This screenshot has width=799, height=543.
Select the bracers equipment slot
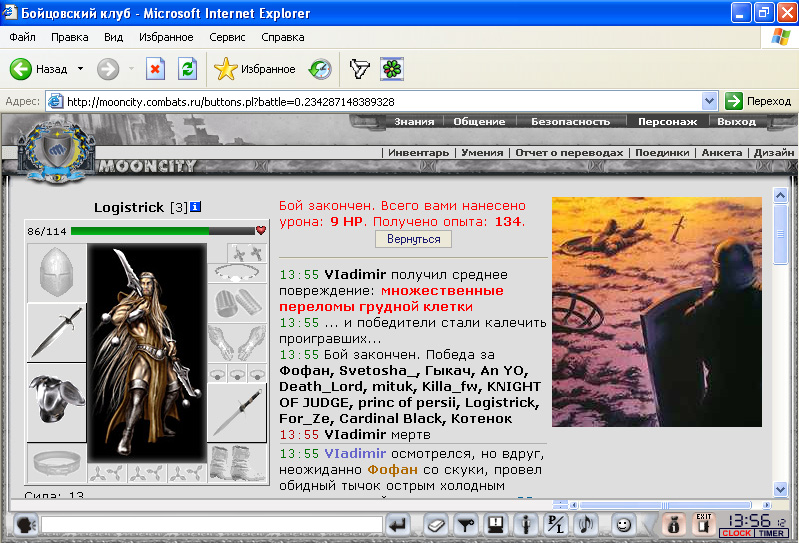237,303
